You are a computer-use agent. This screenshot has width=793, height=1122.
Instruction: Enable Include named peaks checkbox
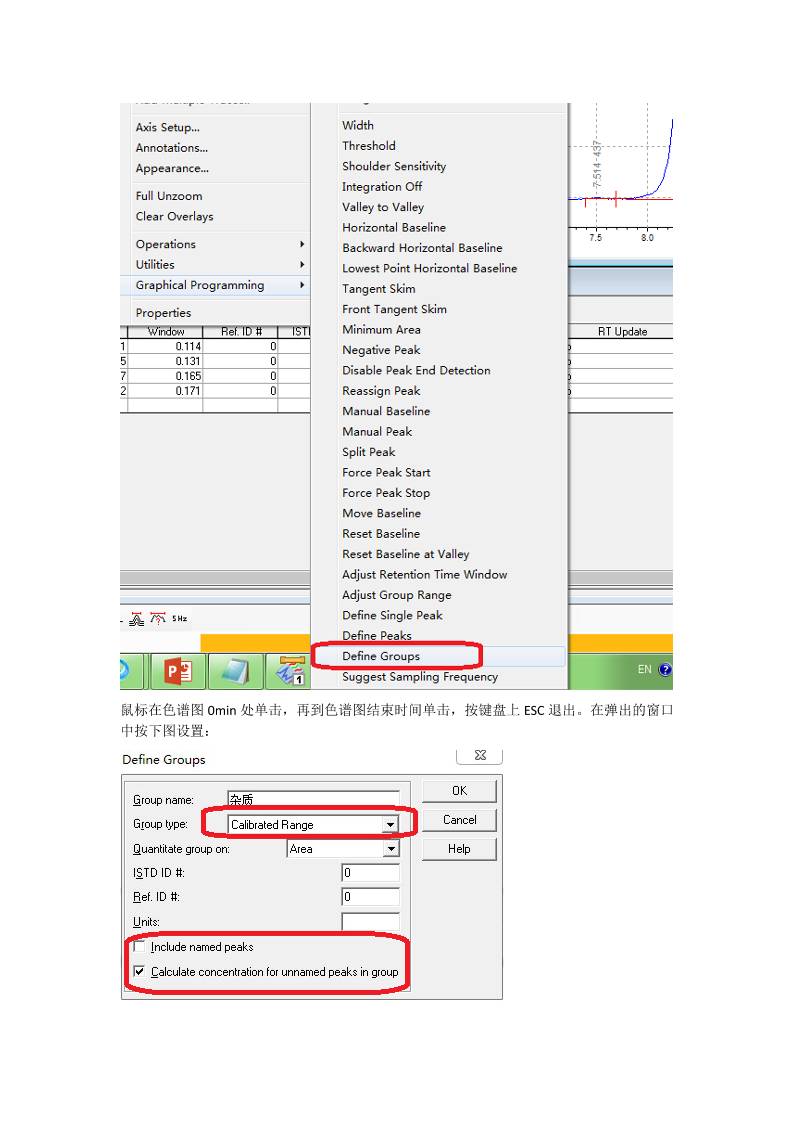pos(140,946)
